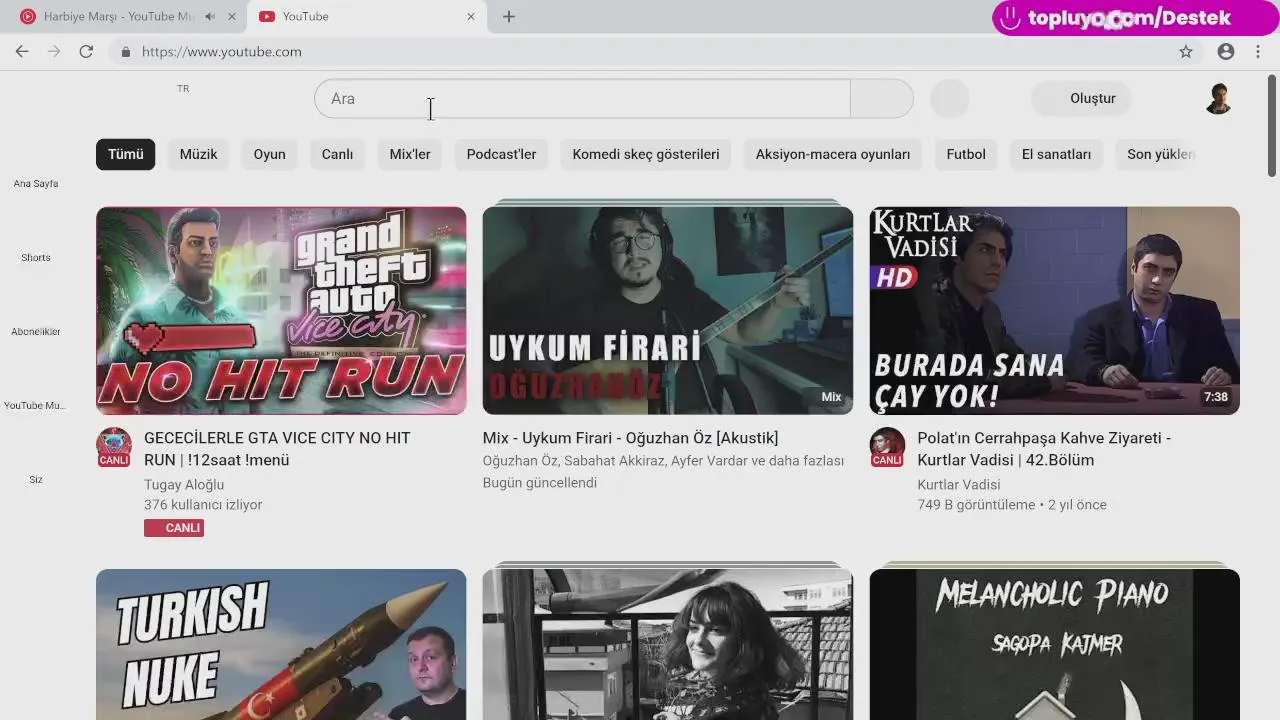Select the Oyun filter chip
This screenshot has height=720, width=1280.
point(269,154)
